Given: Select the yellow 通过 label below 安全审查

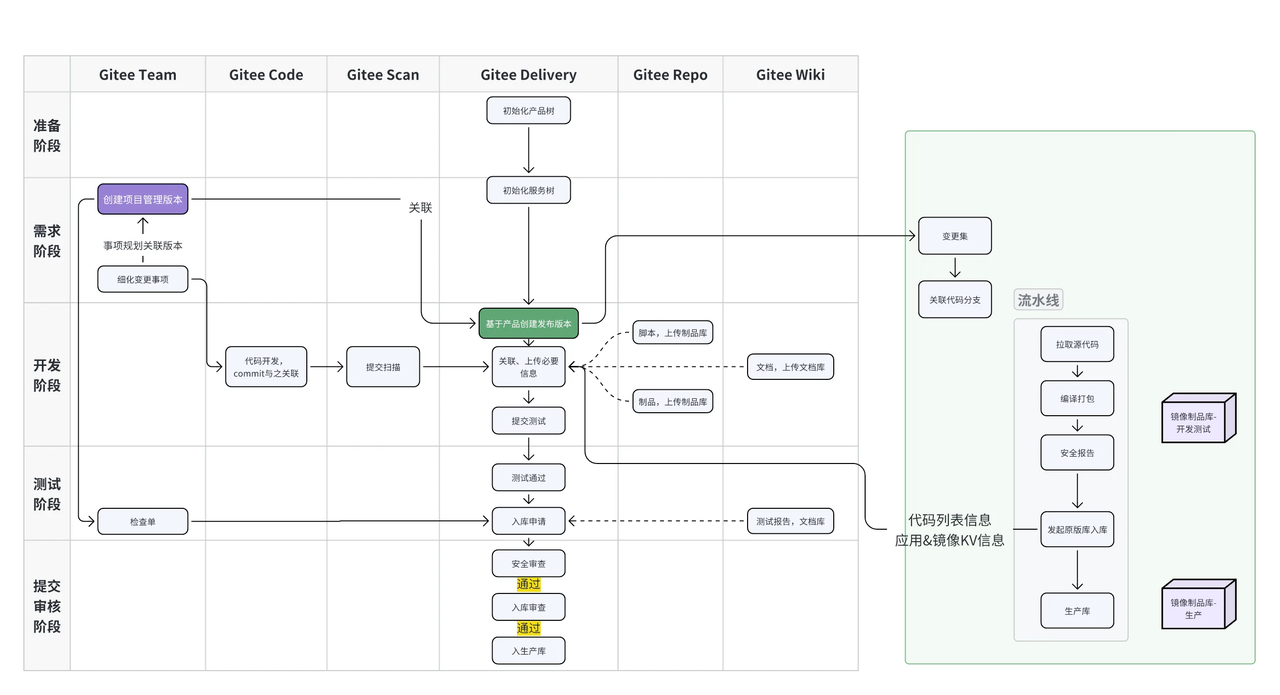Looking at the screenshot, I should tap(529, 585).
